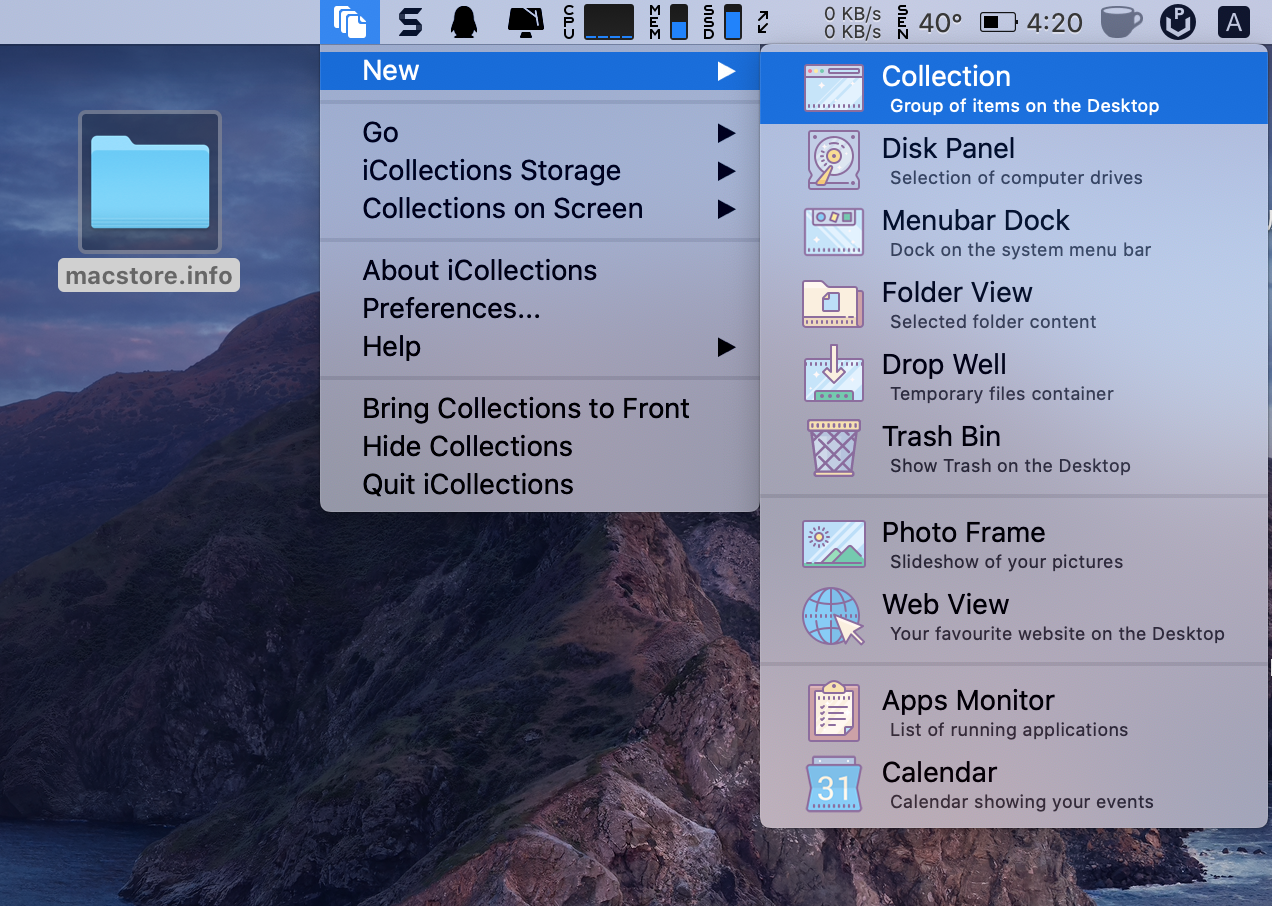The height and width of the screenshot is (906, 1272).
Task: Expand the iCollections Storage submenu arrow
Action: pos(726,171)
